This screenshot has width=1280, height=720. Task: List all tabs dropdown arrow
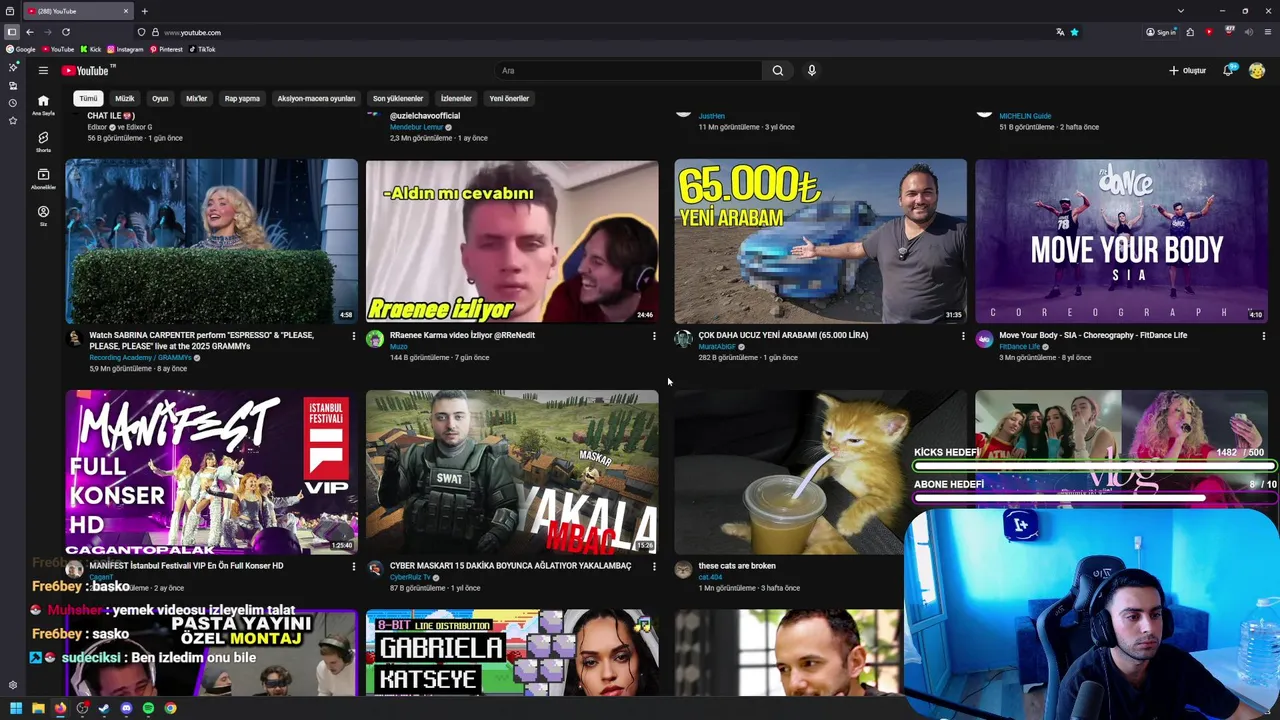[x=1180, y=11]
